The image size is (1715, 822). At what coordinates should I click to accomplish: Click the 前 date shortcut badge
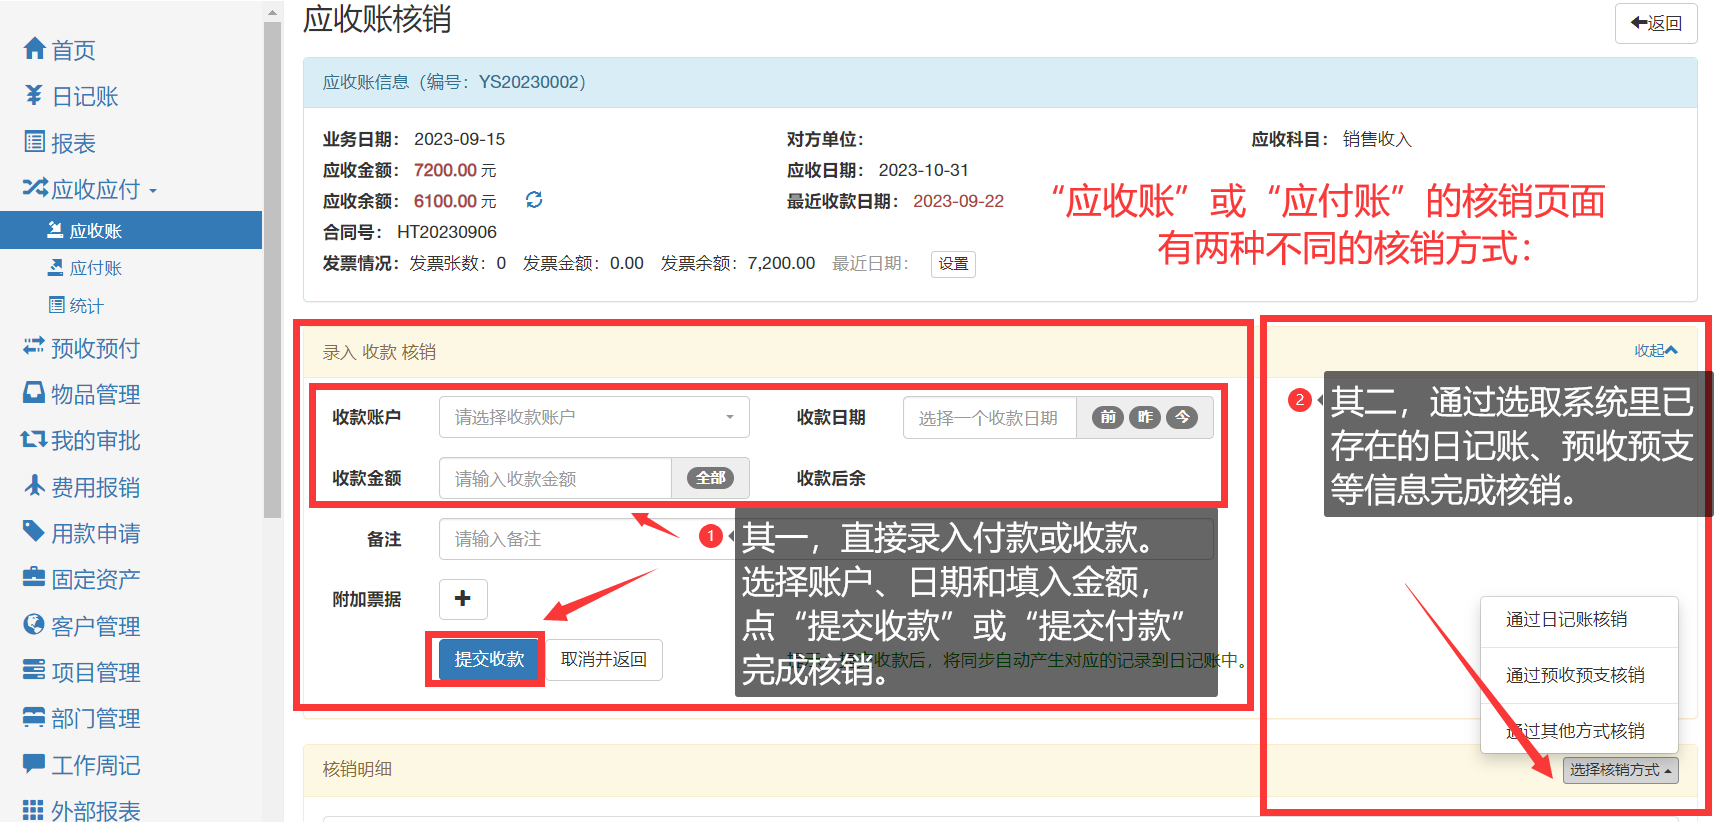pyautogui.click(x=1108, y=418)
